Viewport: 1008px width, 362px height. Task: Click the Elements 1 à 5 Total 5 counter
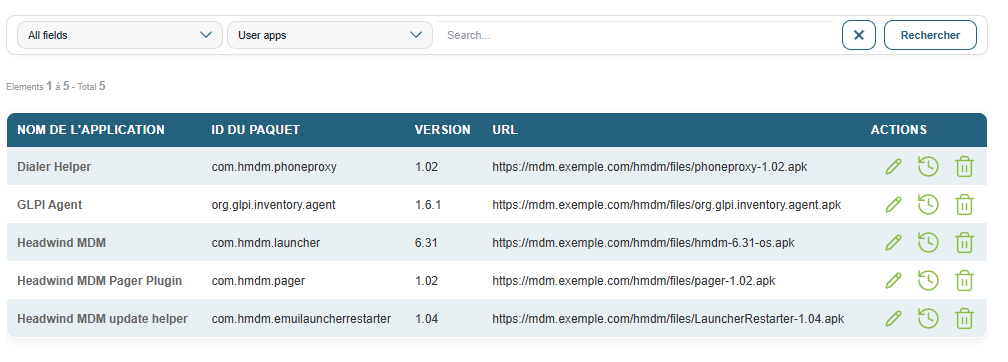[x=56, y=86]
